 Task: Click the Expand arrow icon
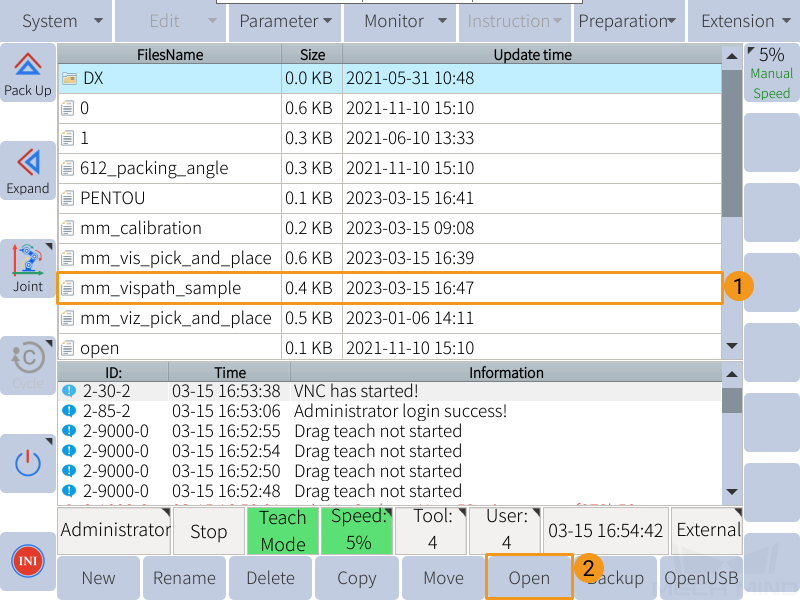28,162
